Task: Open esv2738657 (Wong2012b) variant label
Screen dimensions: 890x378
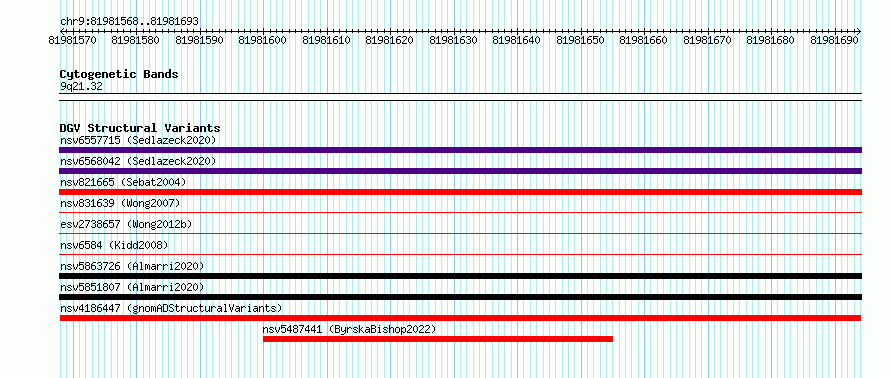Action: click(126, 224)
